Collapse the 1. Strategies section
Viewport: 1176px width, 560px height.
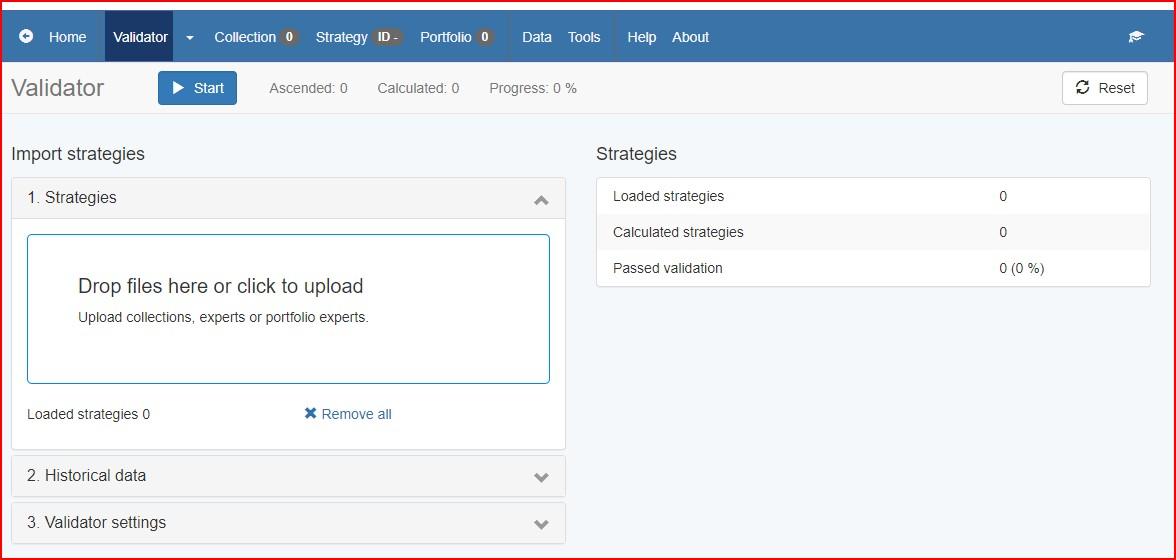coord(288,198)
